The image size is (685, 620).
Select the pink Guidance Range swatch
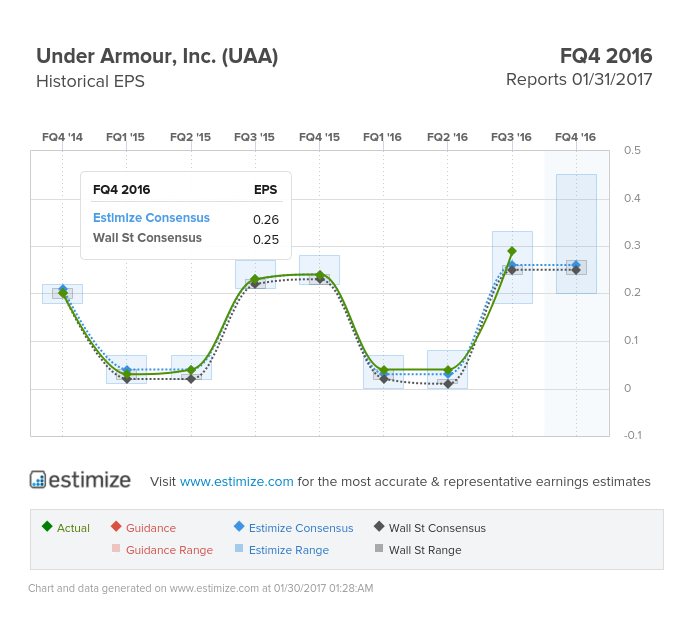pyautogui.click(x=116, y=548)
